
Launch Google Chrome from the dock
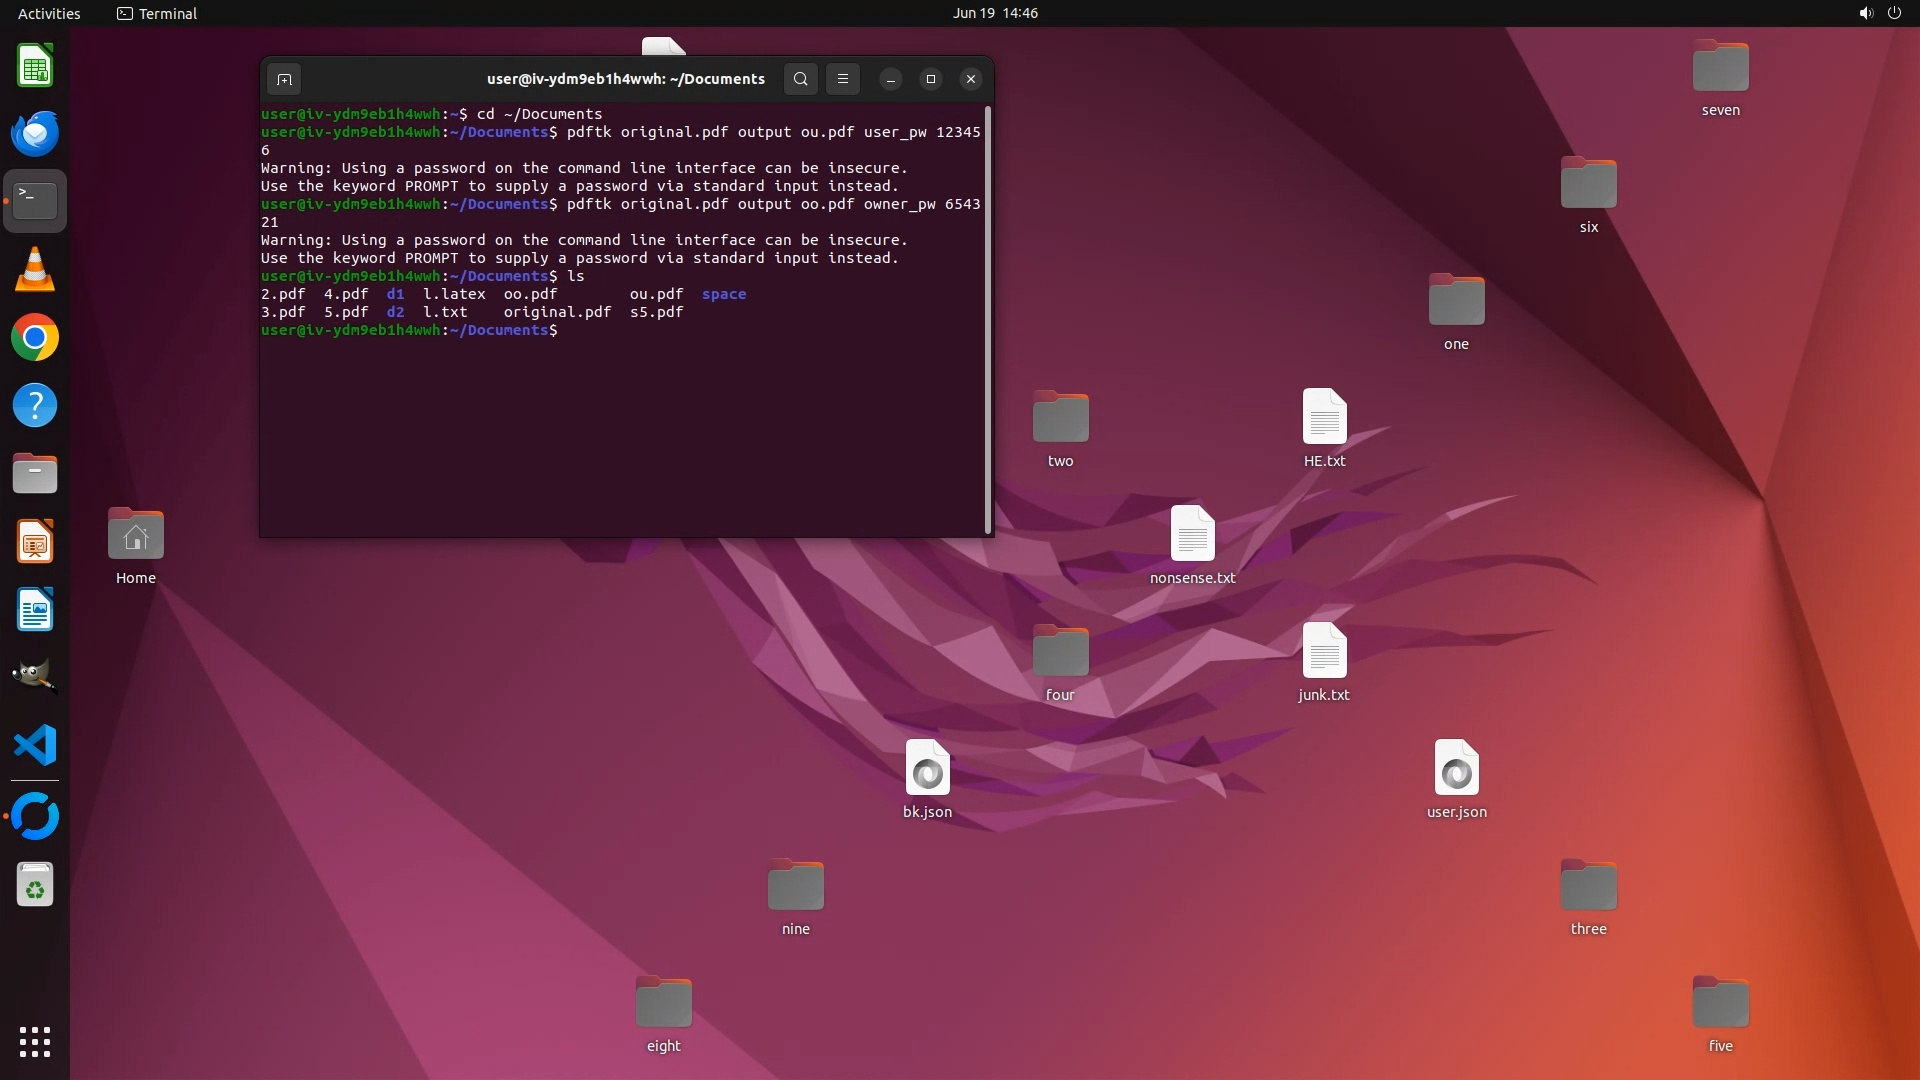35,338
